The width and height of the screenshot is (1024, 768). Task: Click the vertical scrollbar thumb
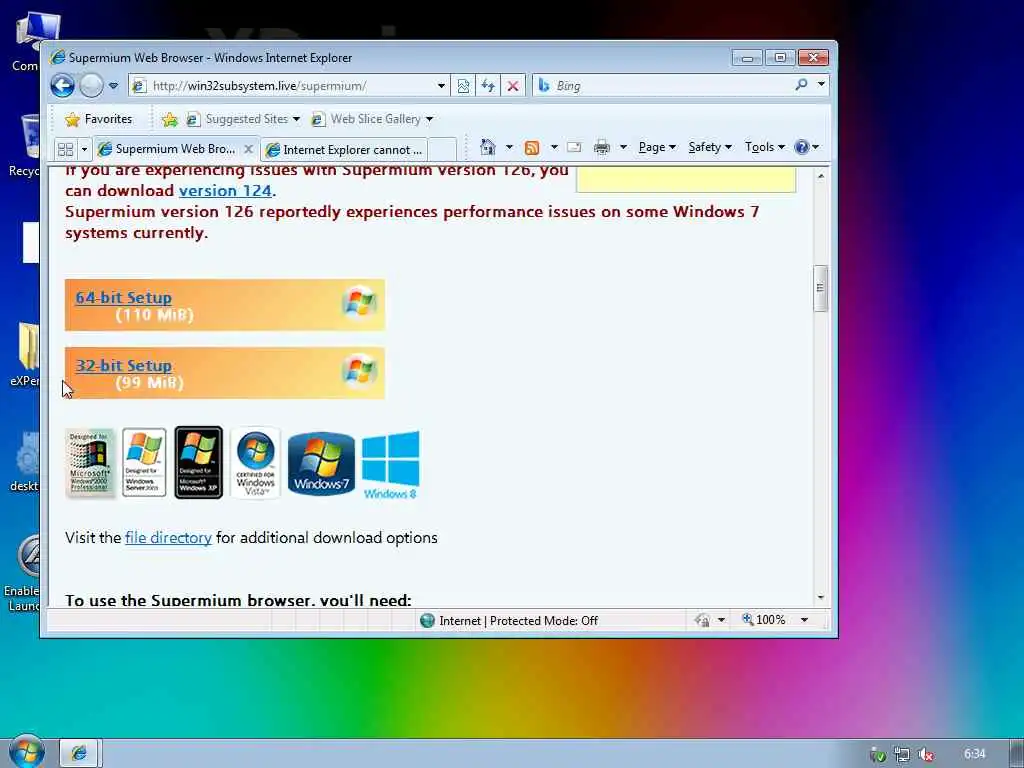(x=821, y=288)
